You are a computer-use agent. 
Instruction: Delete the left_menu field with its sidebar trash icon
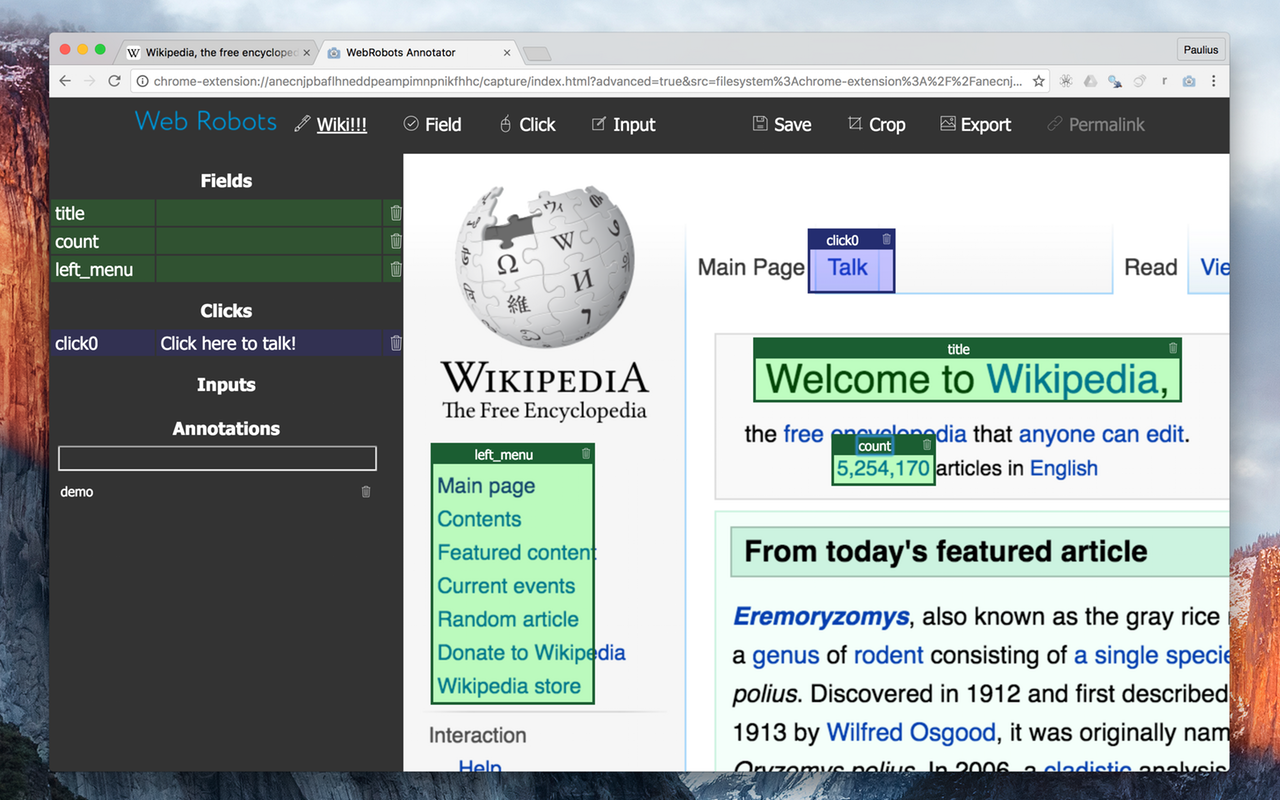pyautogui.click(x=396, y=269)
